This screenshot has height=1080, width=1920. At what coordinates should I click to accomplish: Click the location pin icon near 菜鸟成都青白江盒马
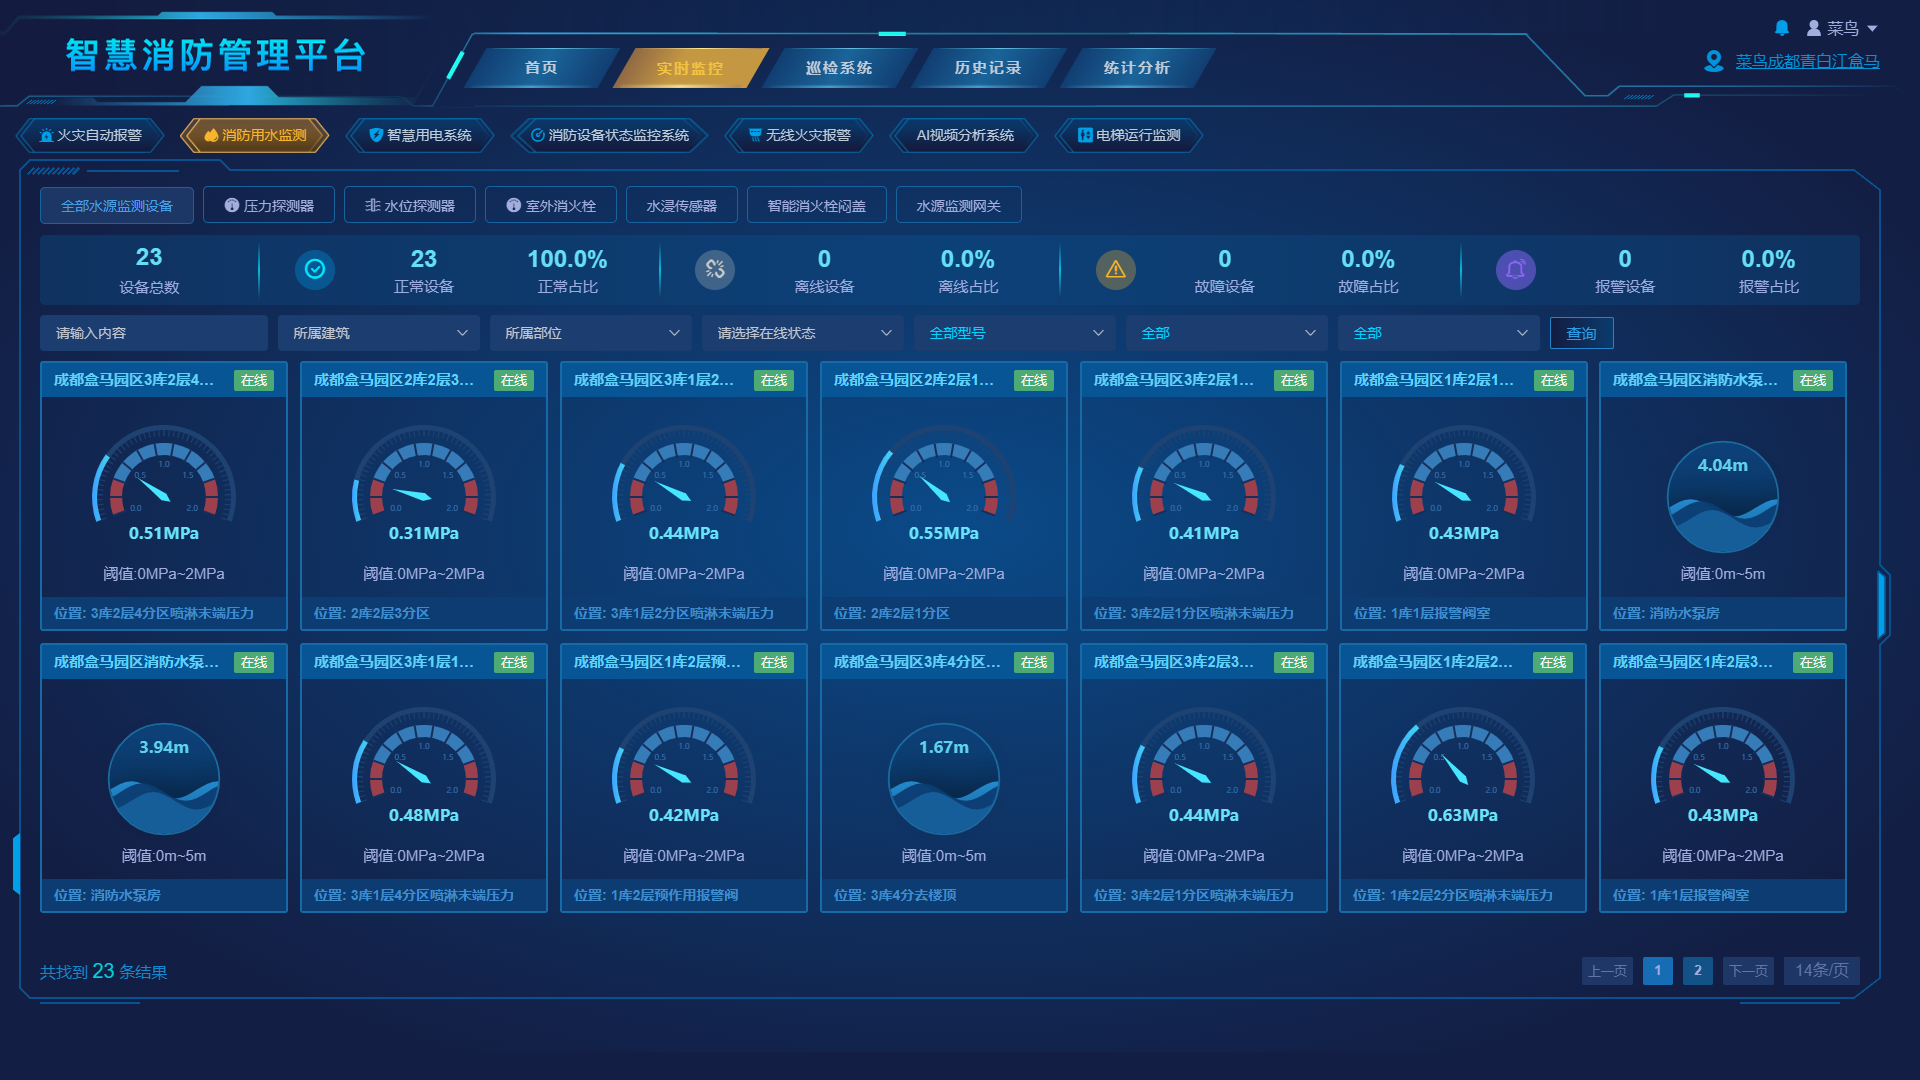click(1713, 61)
